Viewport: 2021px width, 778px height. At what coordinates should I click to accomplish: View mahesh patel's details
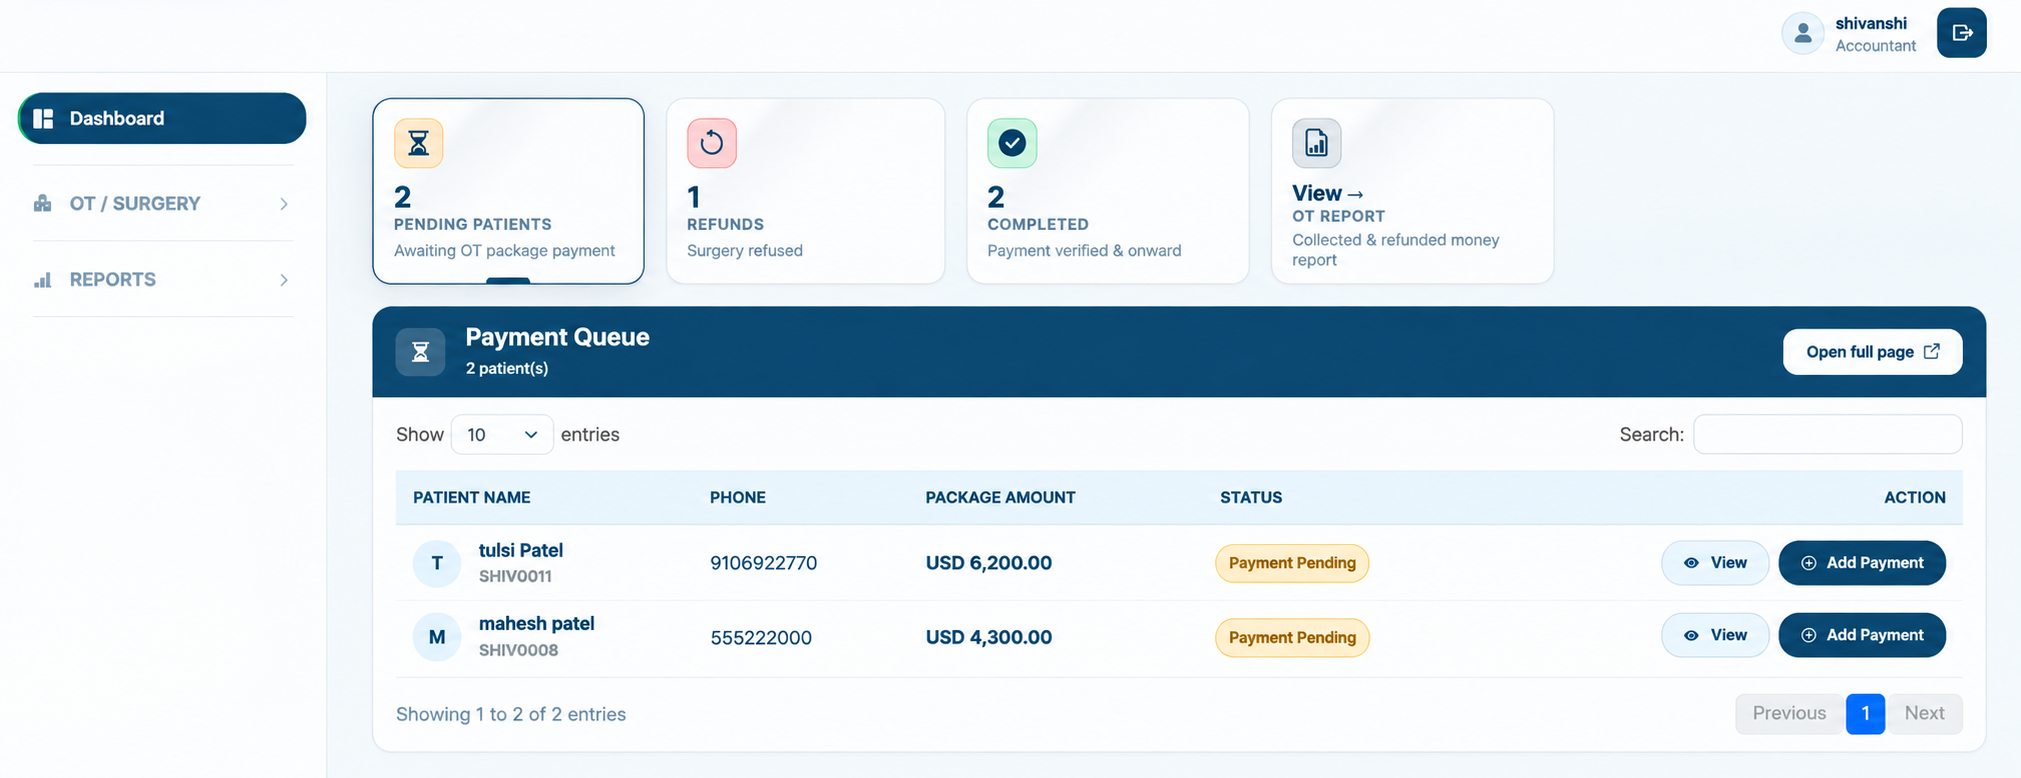click(x=1715, y=635)
